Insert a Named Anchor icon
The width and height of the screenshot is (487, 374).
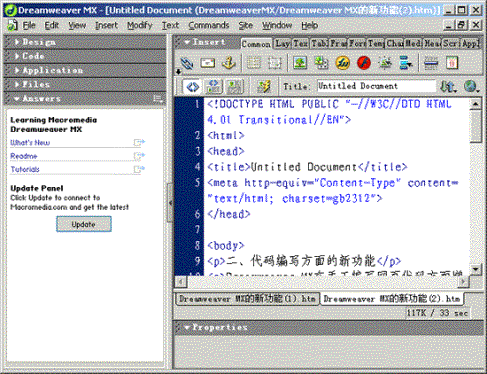tap(229, 63)
